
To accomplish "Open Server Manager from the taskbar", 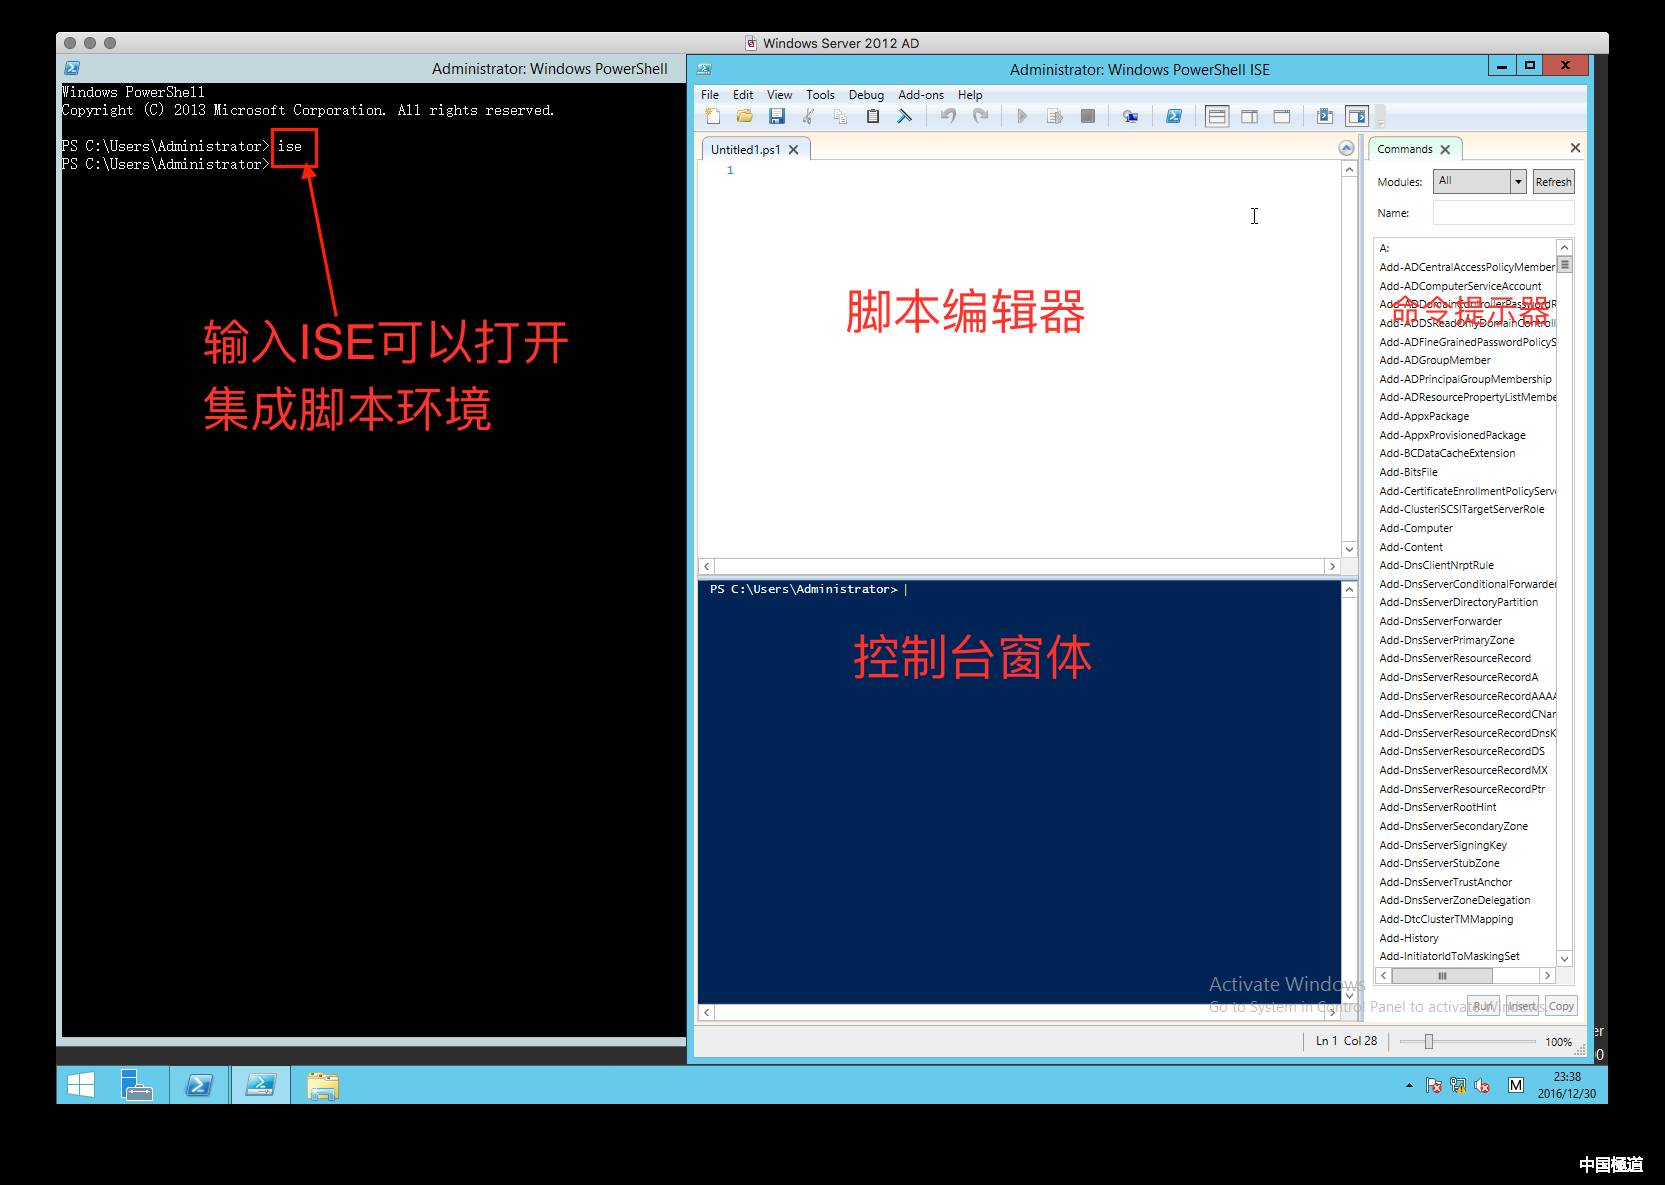I will coord(136,1085).
